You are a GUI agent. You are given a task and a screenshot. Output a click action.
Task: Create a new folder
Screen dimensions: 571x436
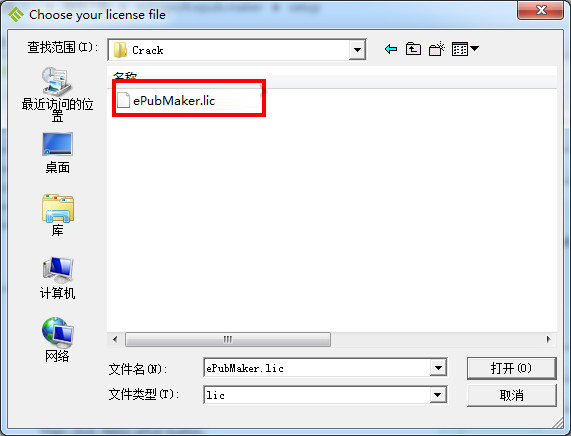tap(437, 49)
